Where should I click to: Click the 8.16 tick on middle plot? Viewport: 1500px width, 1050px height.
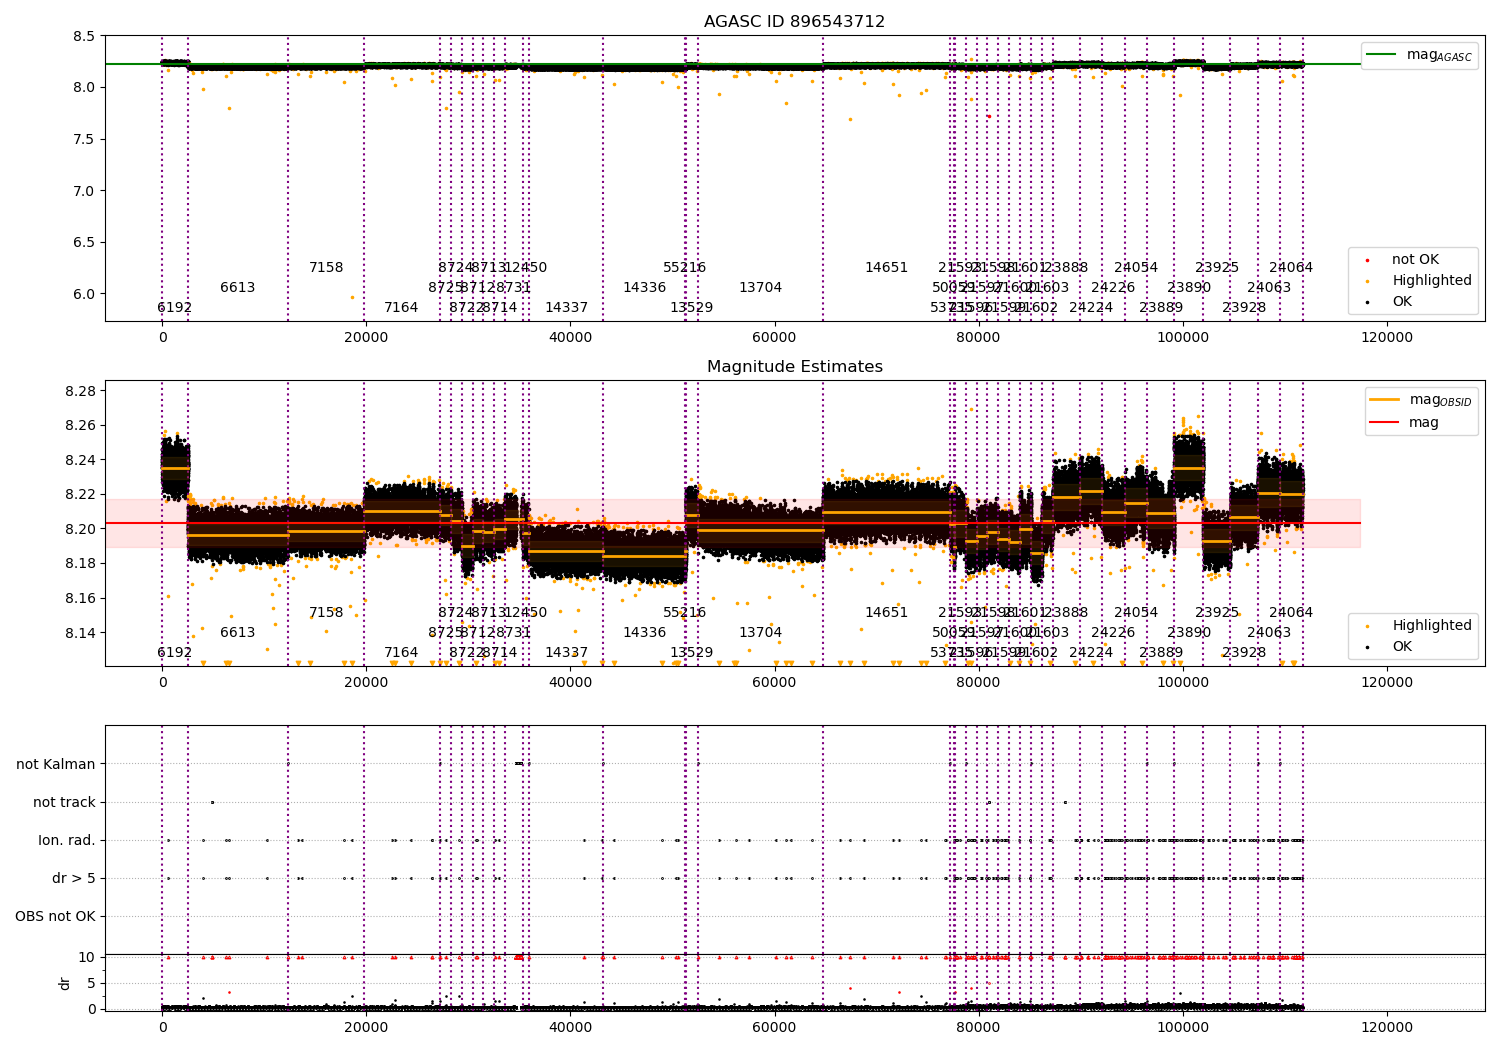81,599
